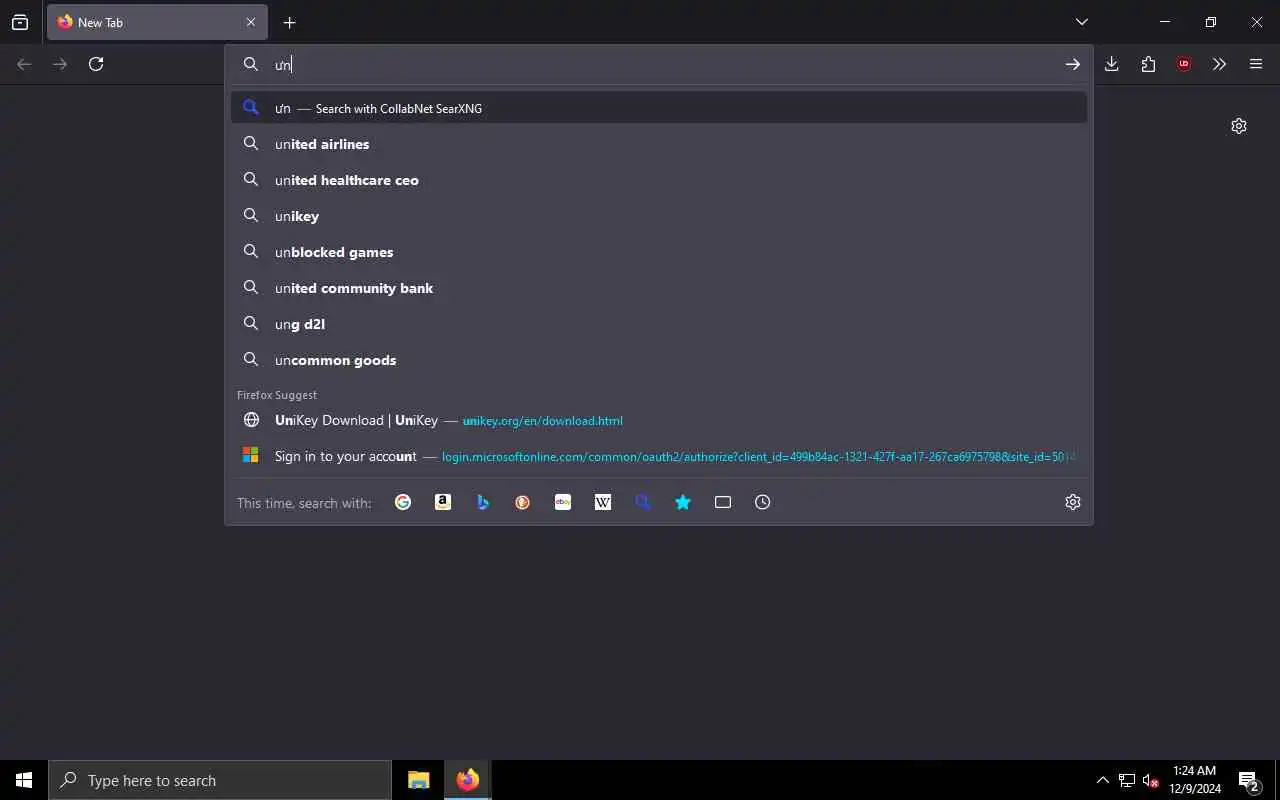Search this time with eBay
This screenshot has width=1280, height=800.
click(563, 502)
